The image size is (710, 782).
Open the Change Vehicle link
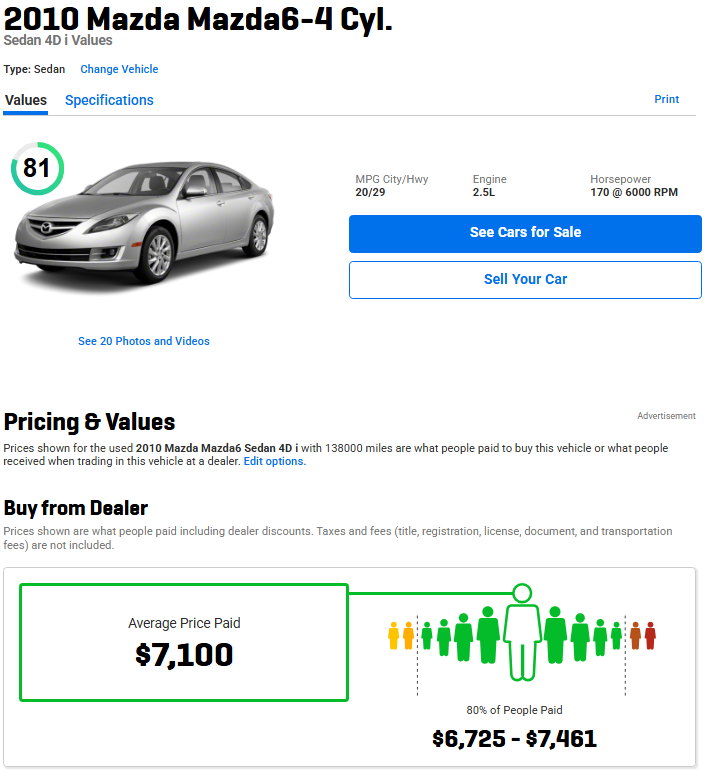point(119,69)
